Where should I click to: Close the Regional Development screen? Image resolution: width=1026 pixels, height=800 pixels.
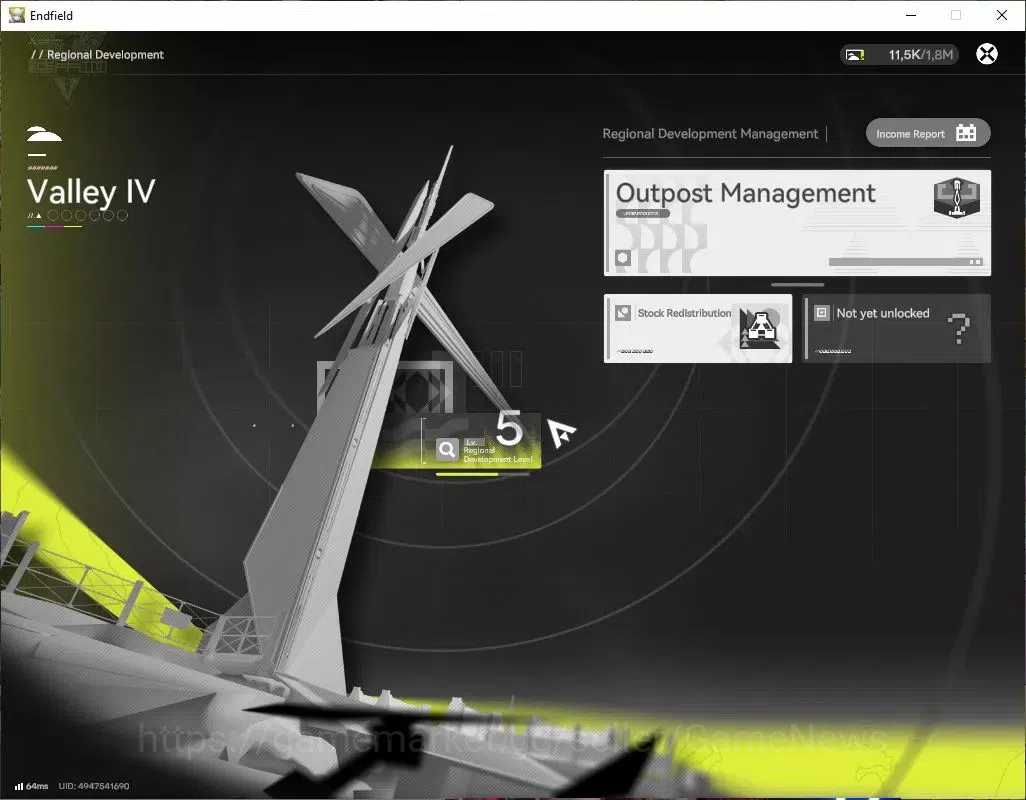[987, 54]
